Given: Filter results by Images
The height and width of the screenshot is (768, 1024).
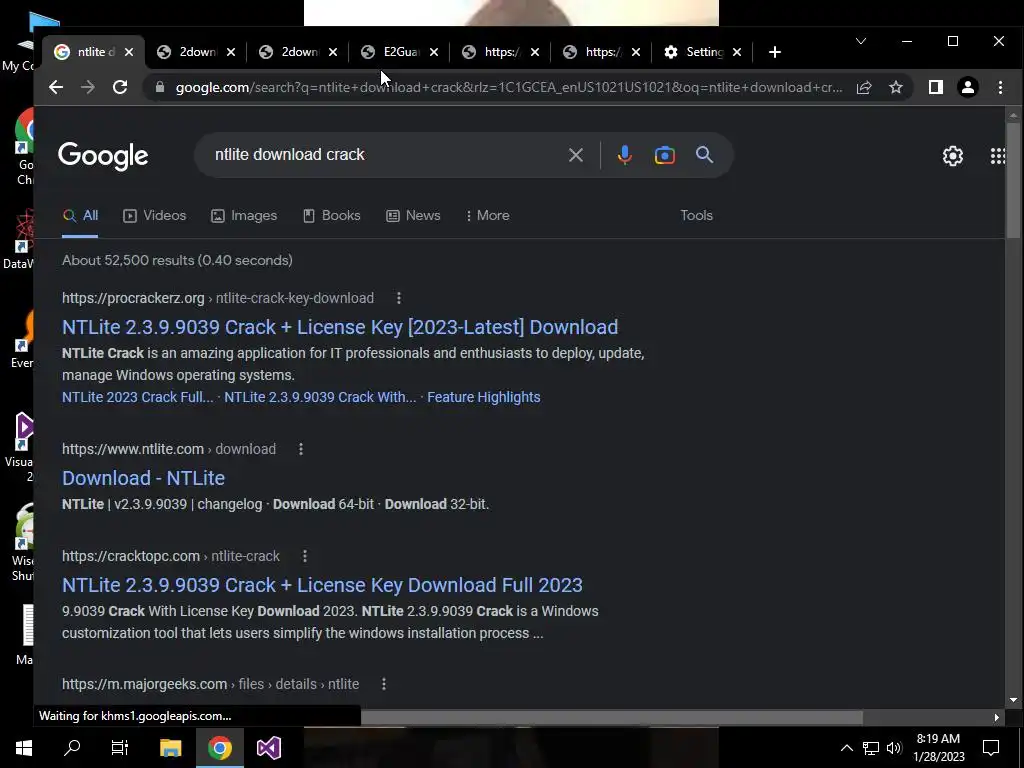Looking at the screenshot, I should (x=244, y=216).
